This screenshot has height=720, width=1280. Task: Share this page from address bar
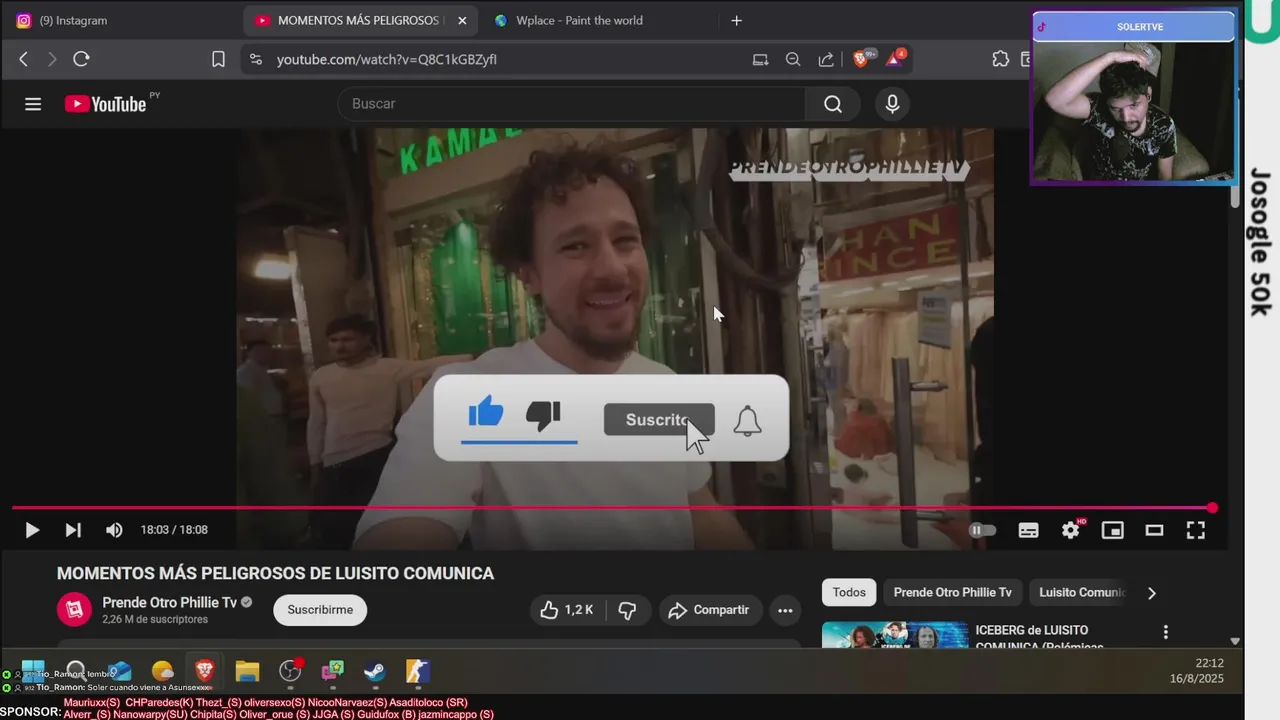pos(826,59)
